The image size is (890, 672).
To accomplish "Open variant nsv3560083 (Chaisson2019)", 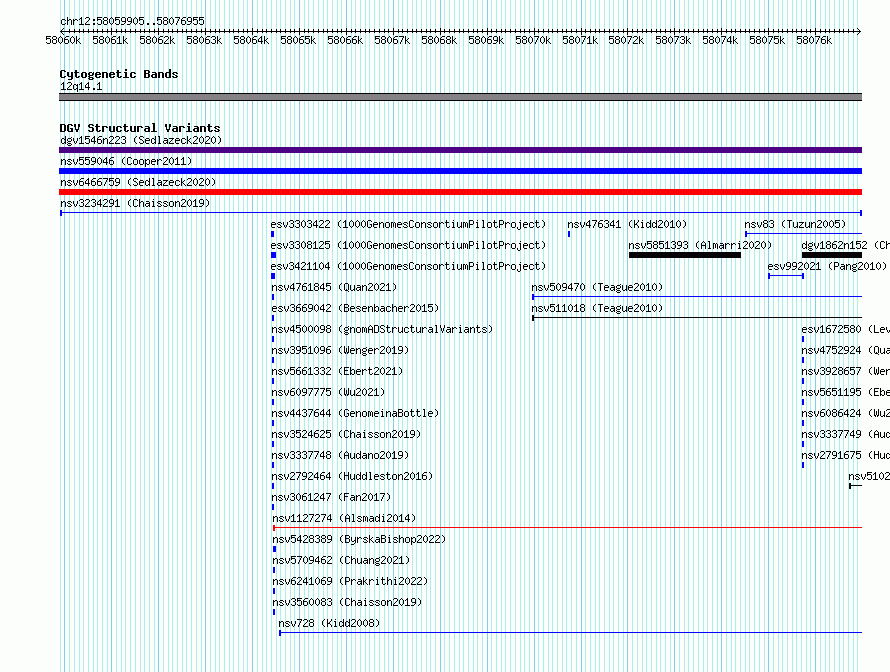I will pos(347,602).
